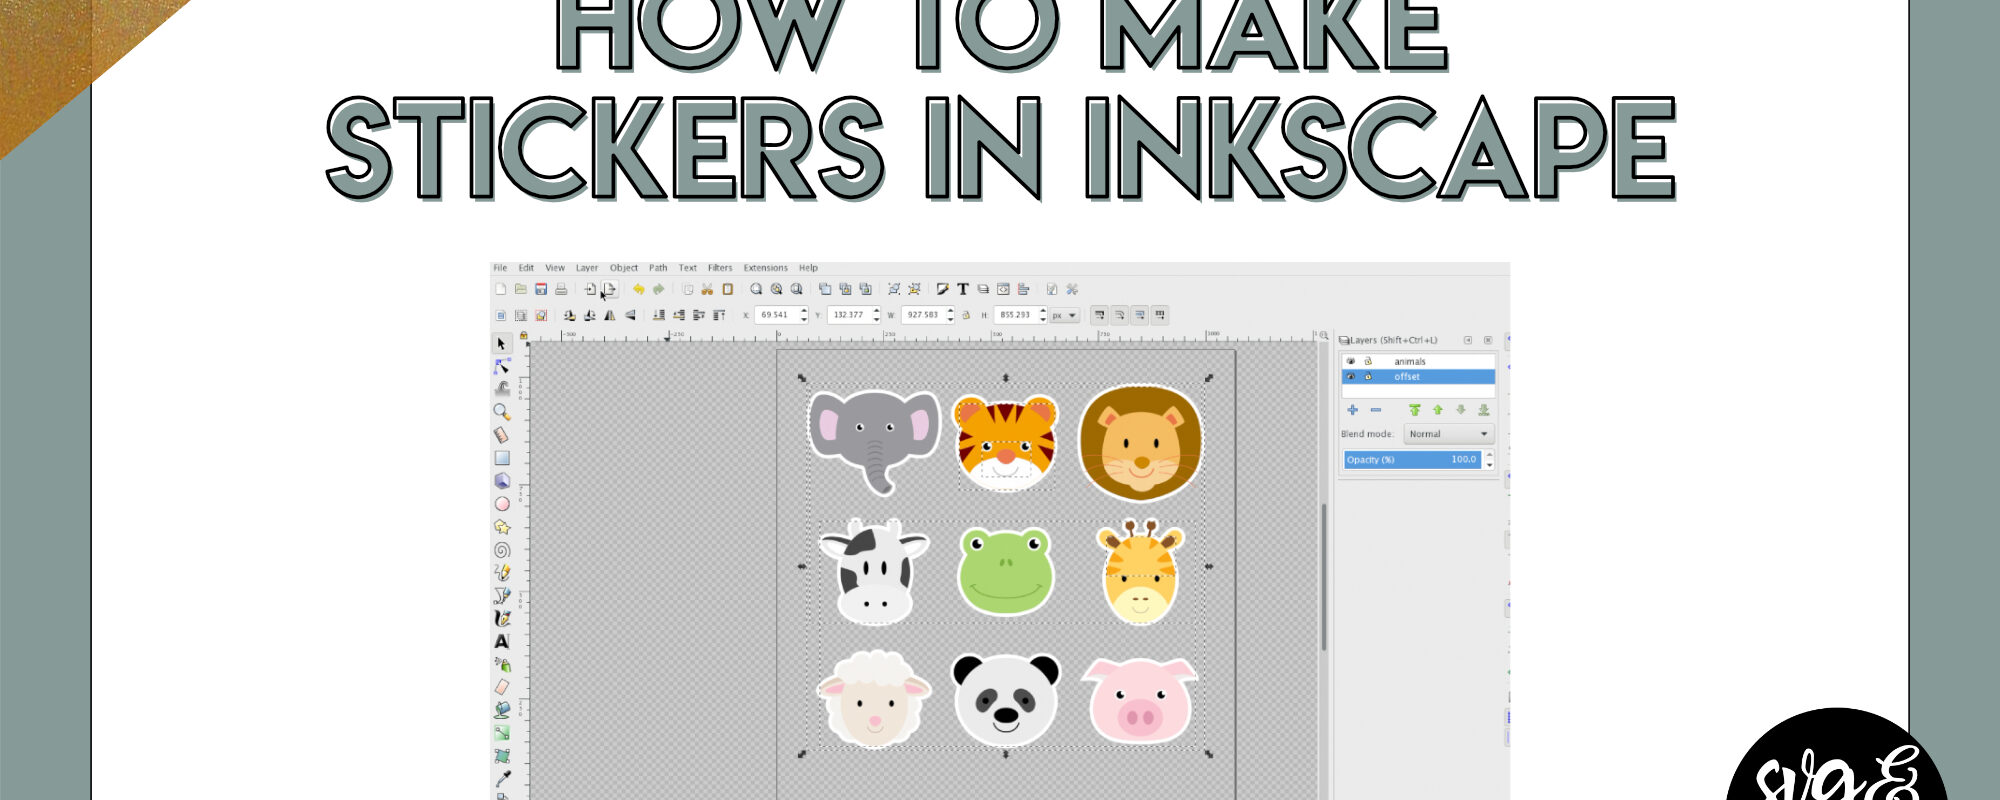The image size is (2000, 800).
Task: Click the Open file folder icon
Action: [x=521, y=289]
